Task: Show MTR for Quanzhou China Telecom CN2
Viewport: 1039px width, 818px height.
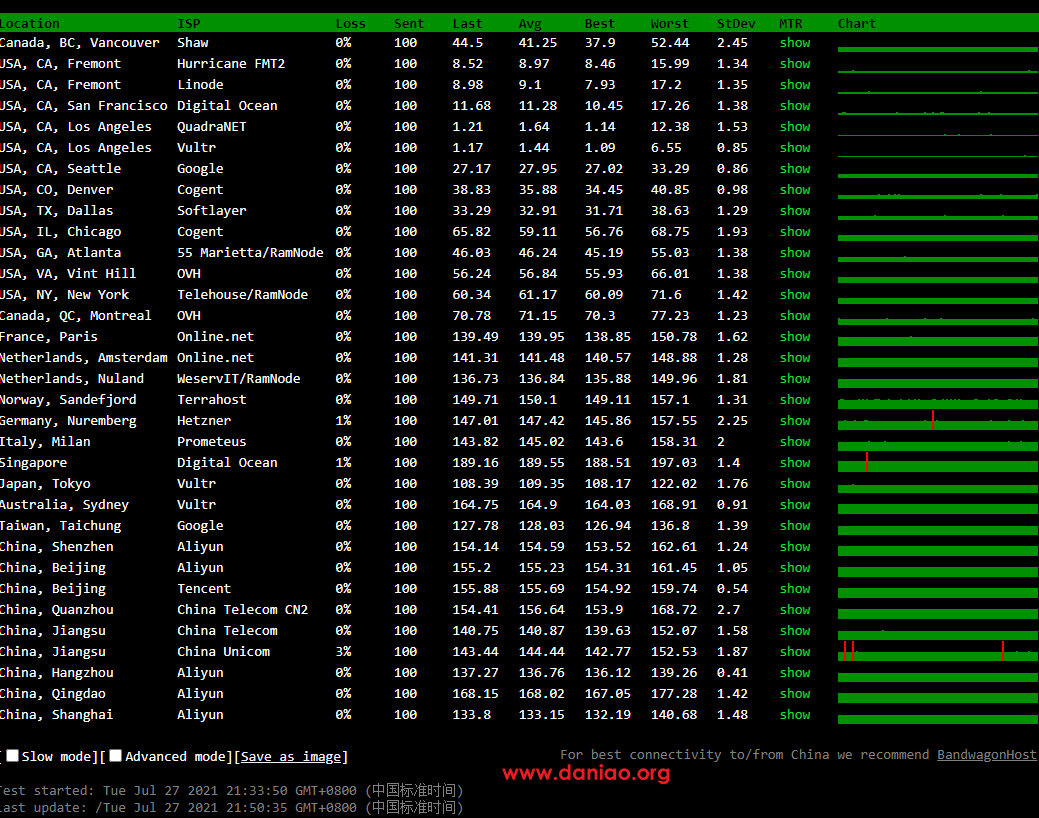Action: click(794, 610)
